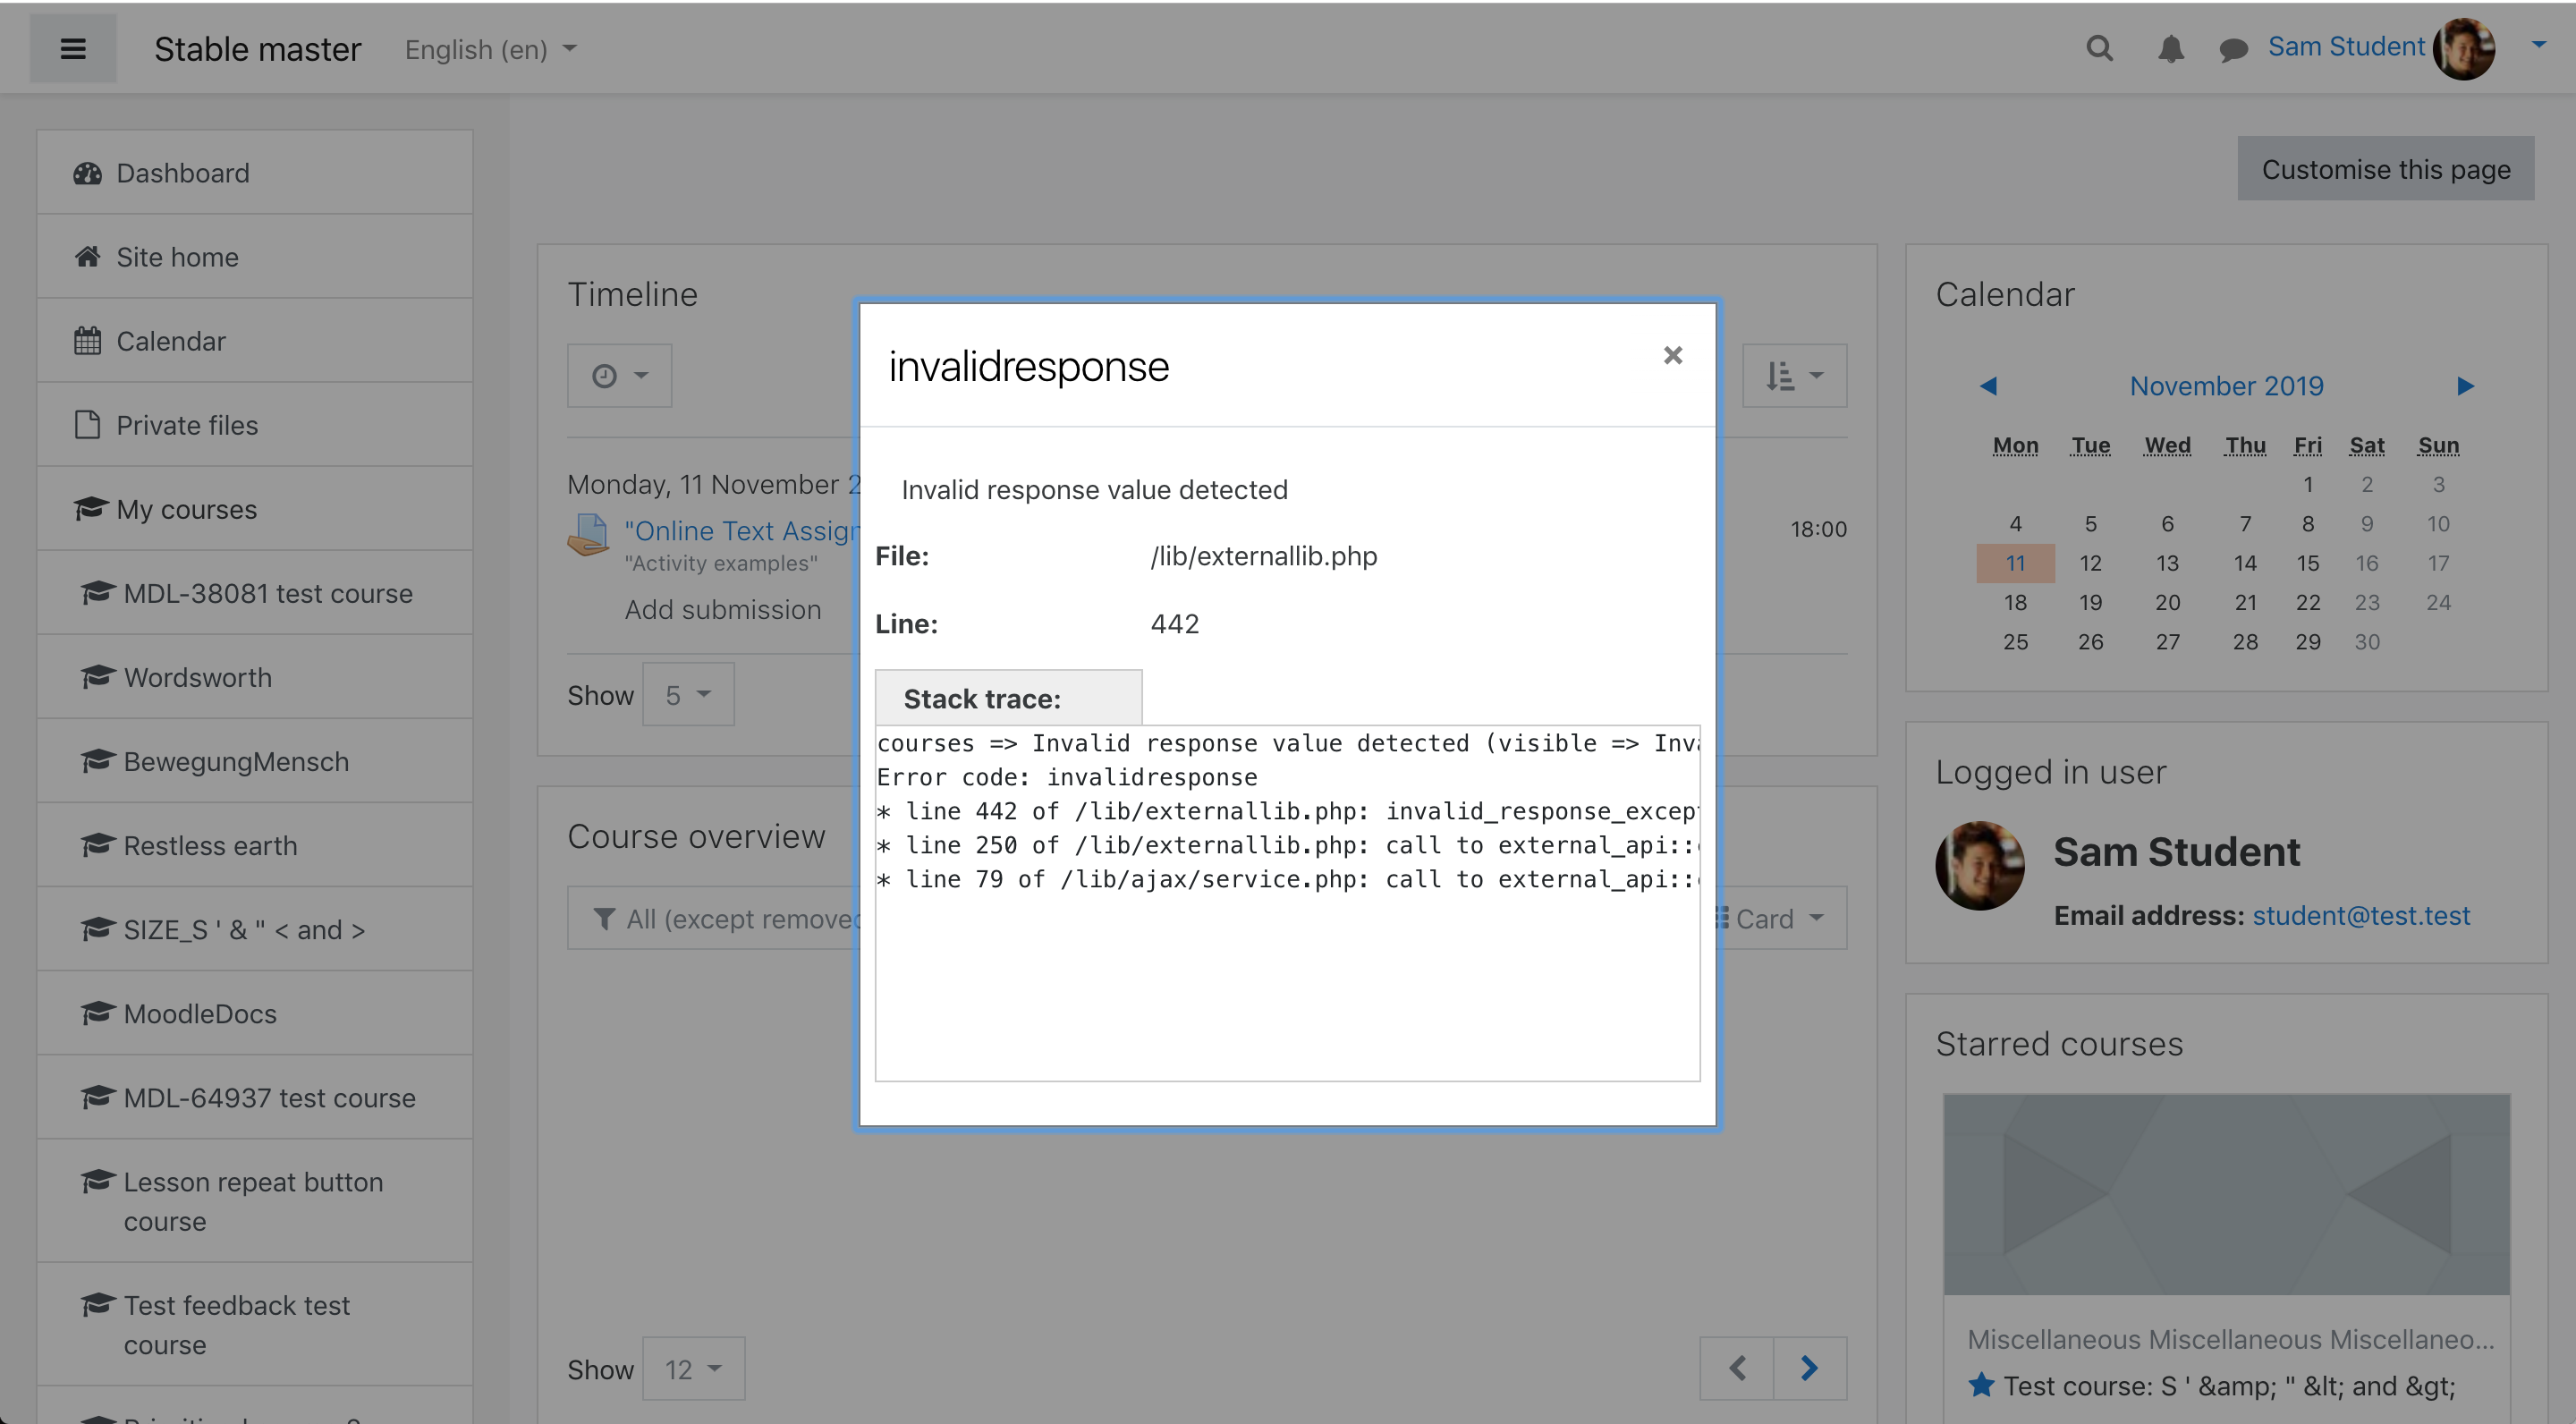Click the MoodleDocs graduation cap icon
Screen dimensions: 2576x1424
click(97, 1012)
